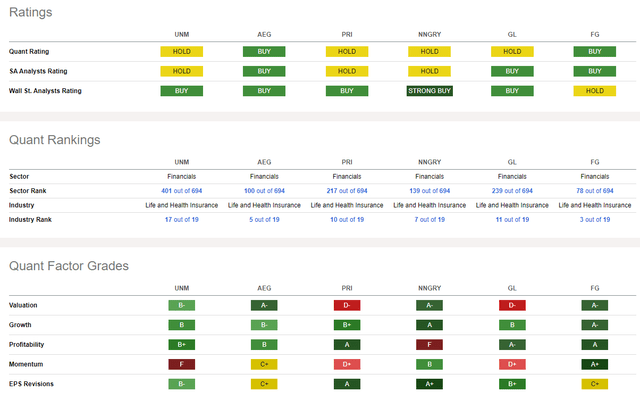Screen dimensions: 640x400
Task: Open NNGRY sector rank 139 out of 694
Action: (429, 191)
